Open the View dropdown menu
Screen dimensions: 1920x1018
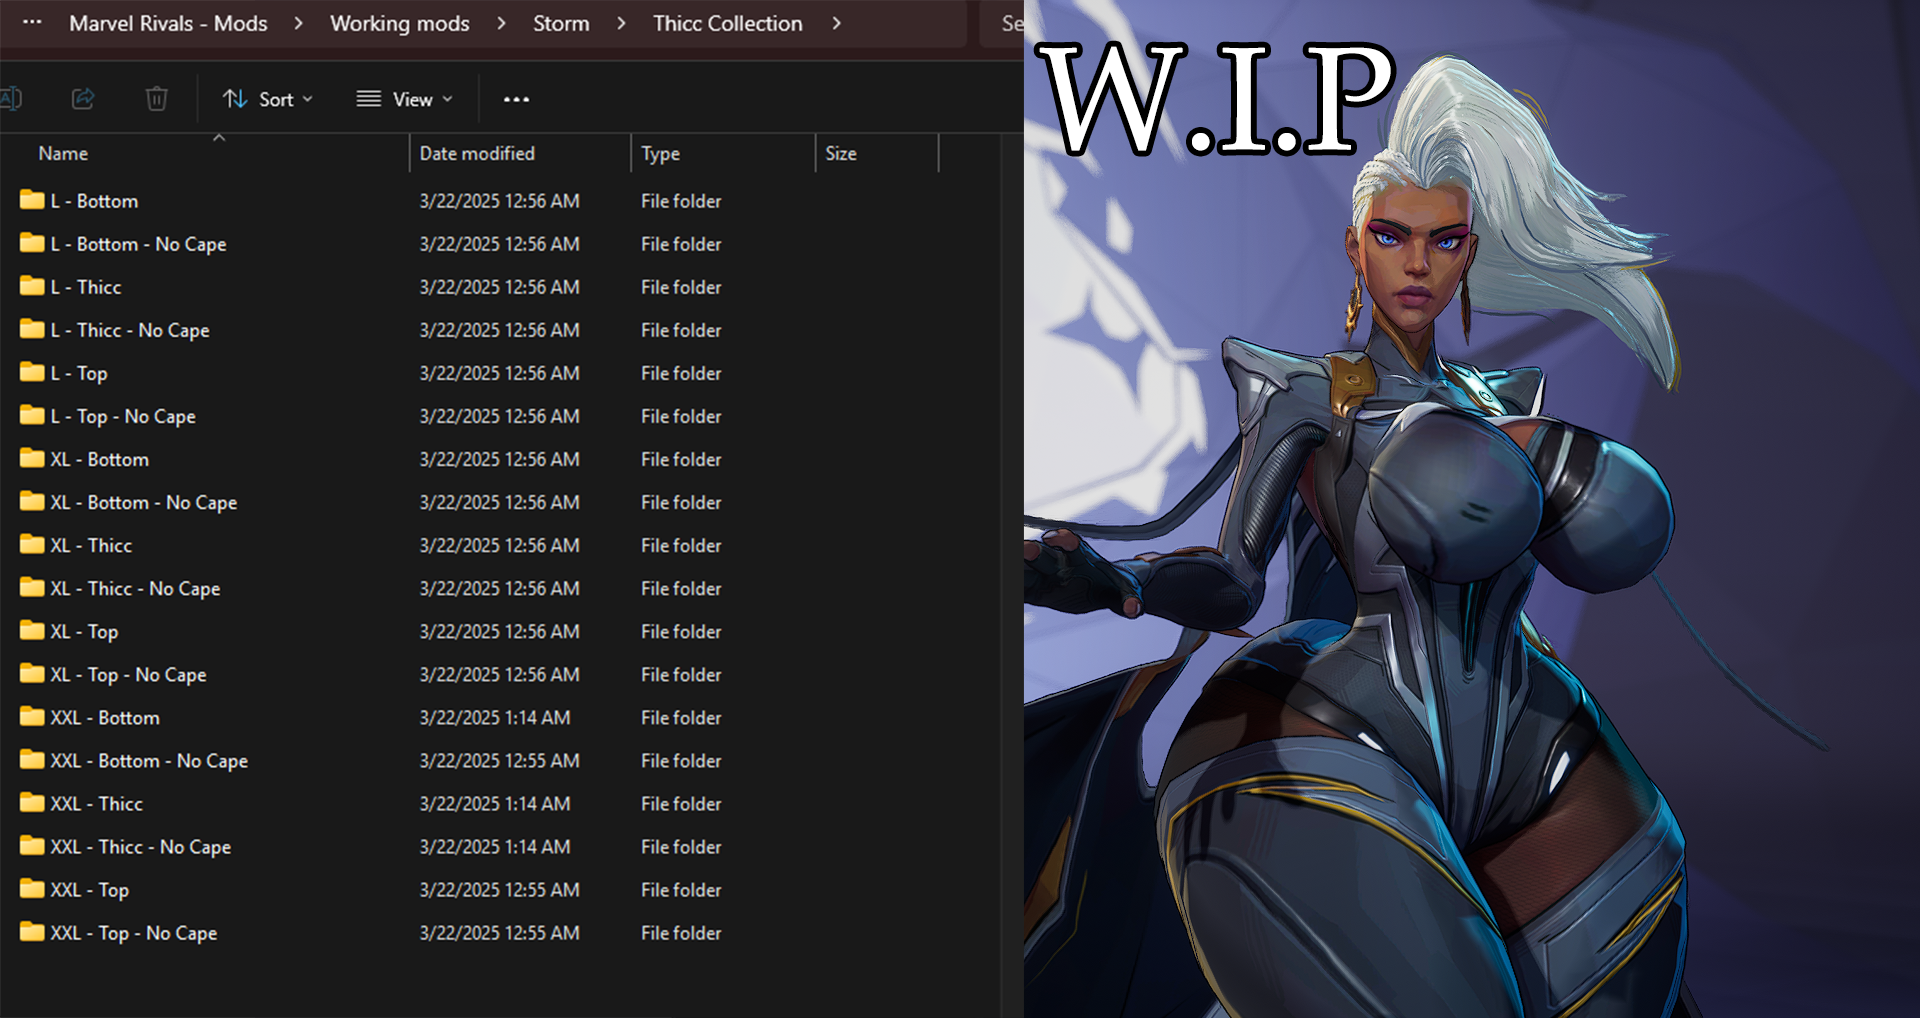point(405,99)
